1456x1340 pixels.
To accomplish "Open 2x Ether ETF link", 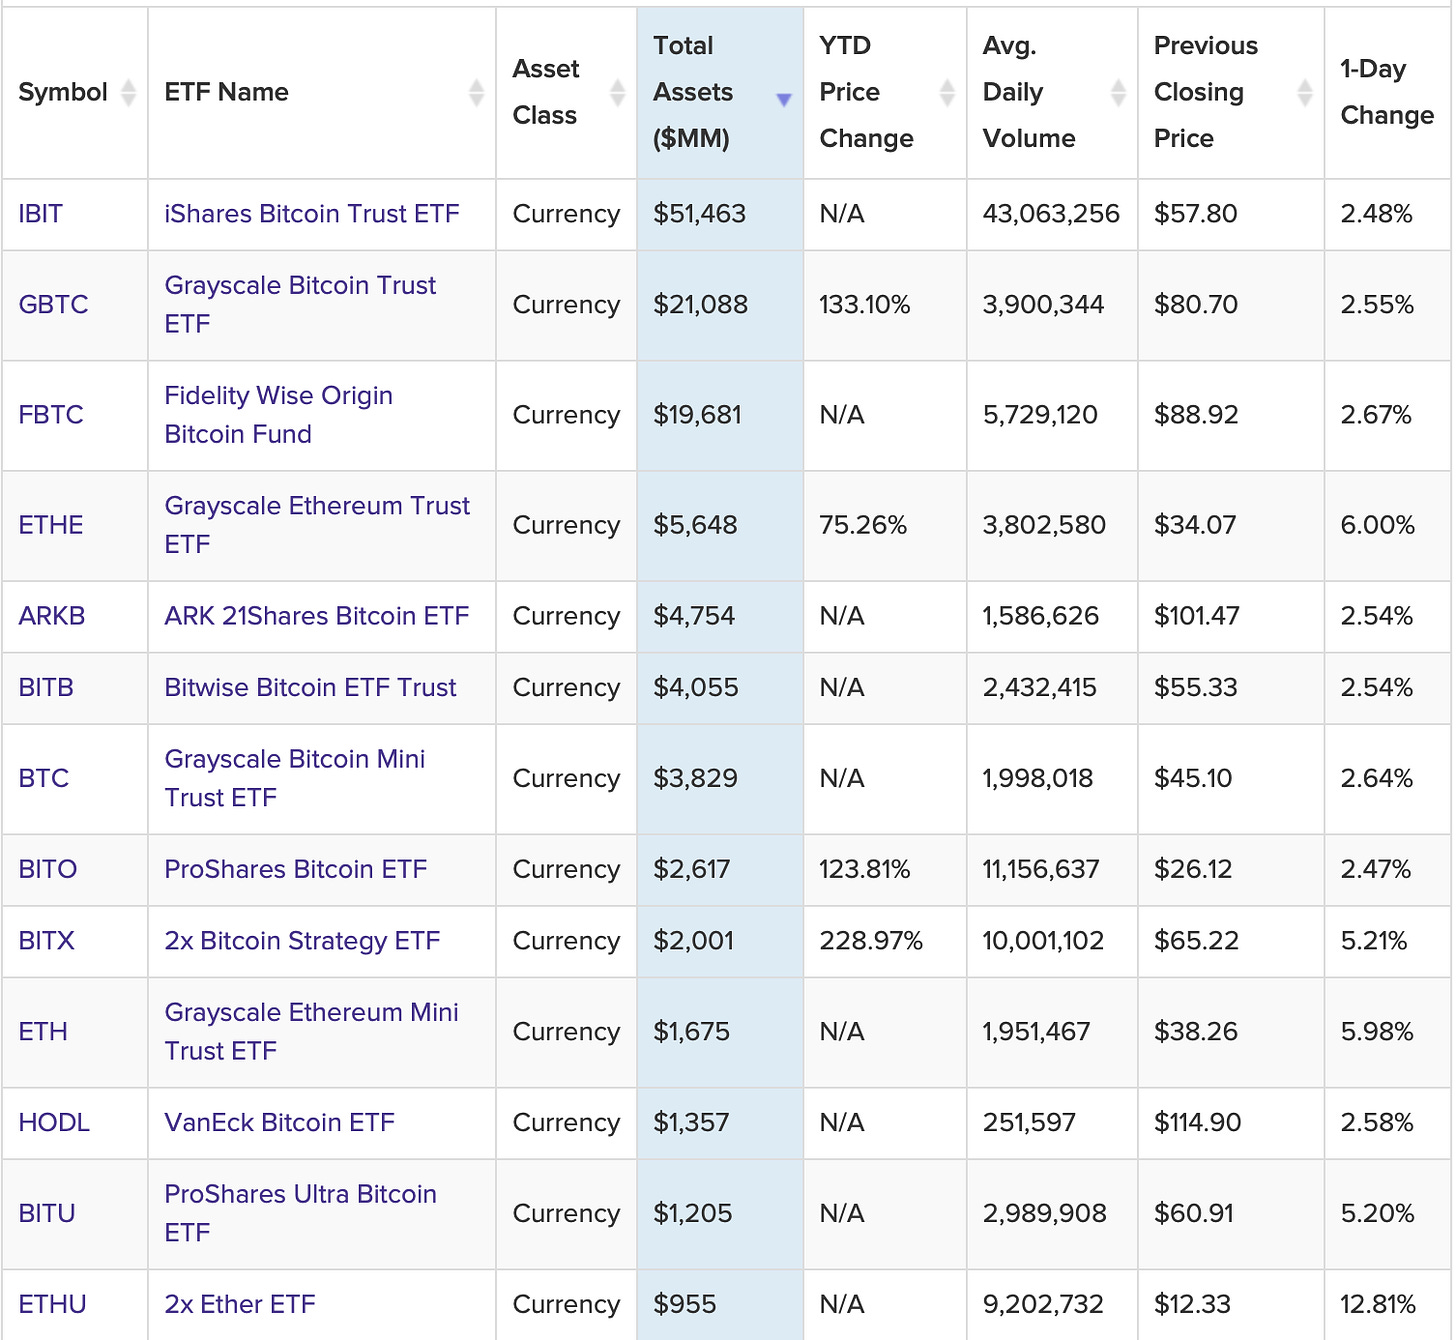I will [240, 1304].
